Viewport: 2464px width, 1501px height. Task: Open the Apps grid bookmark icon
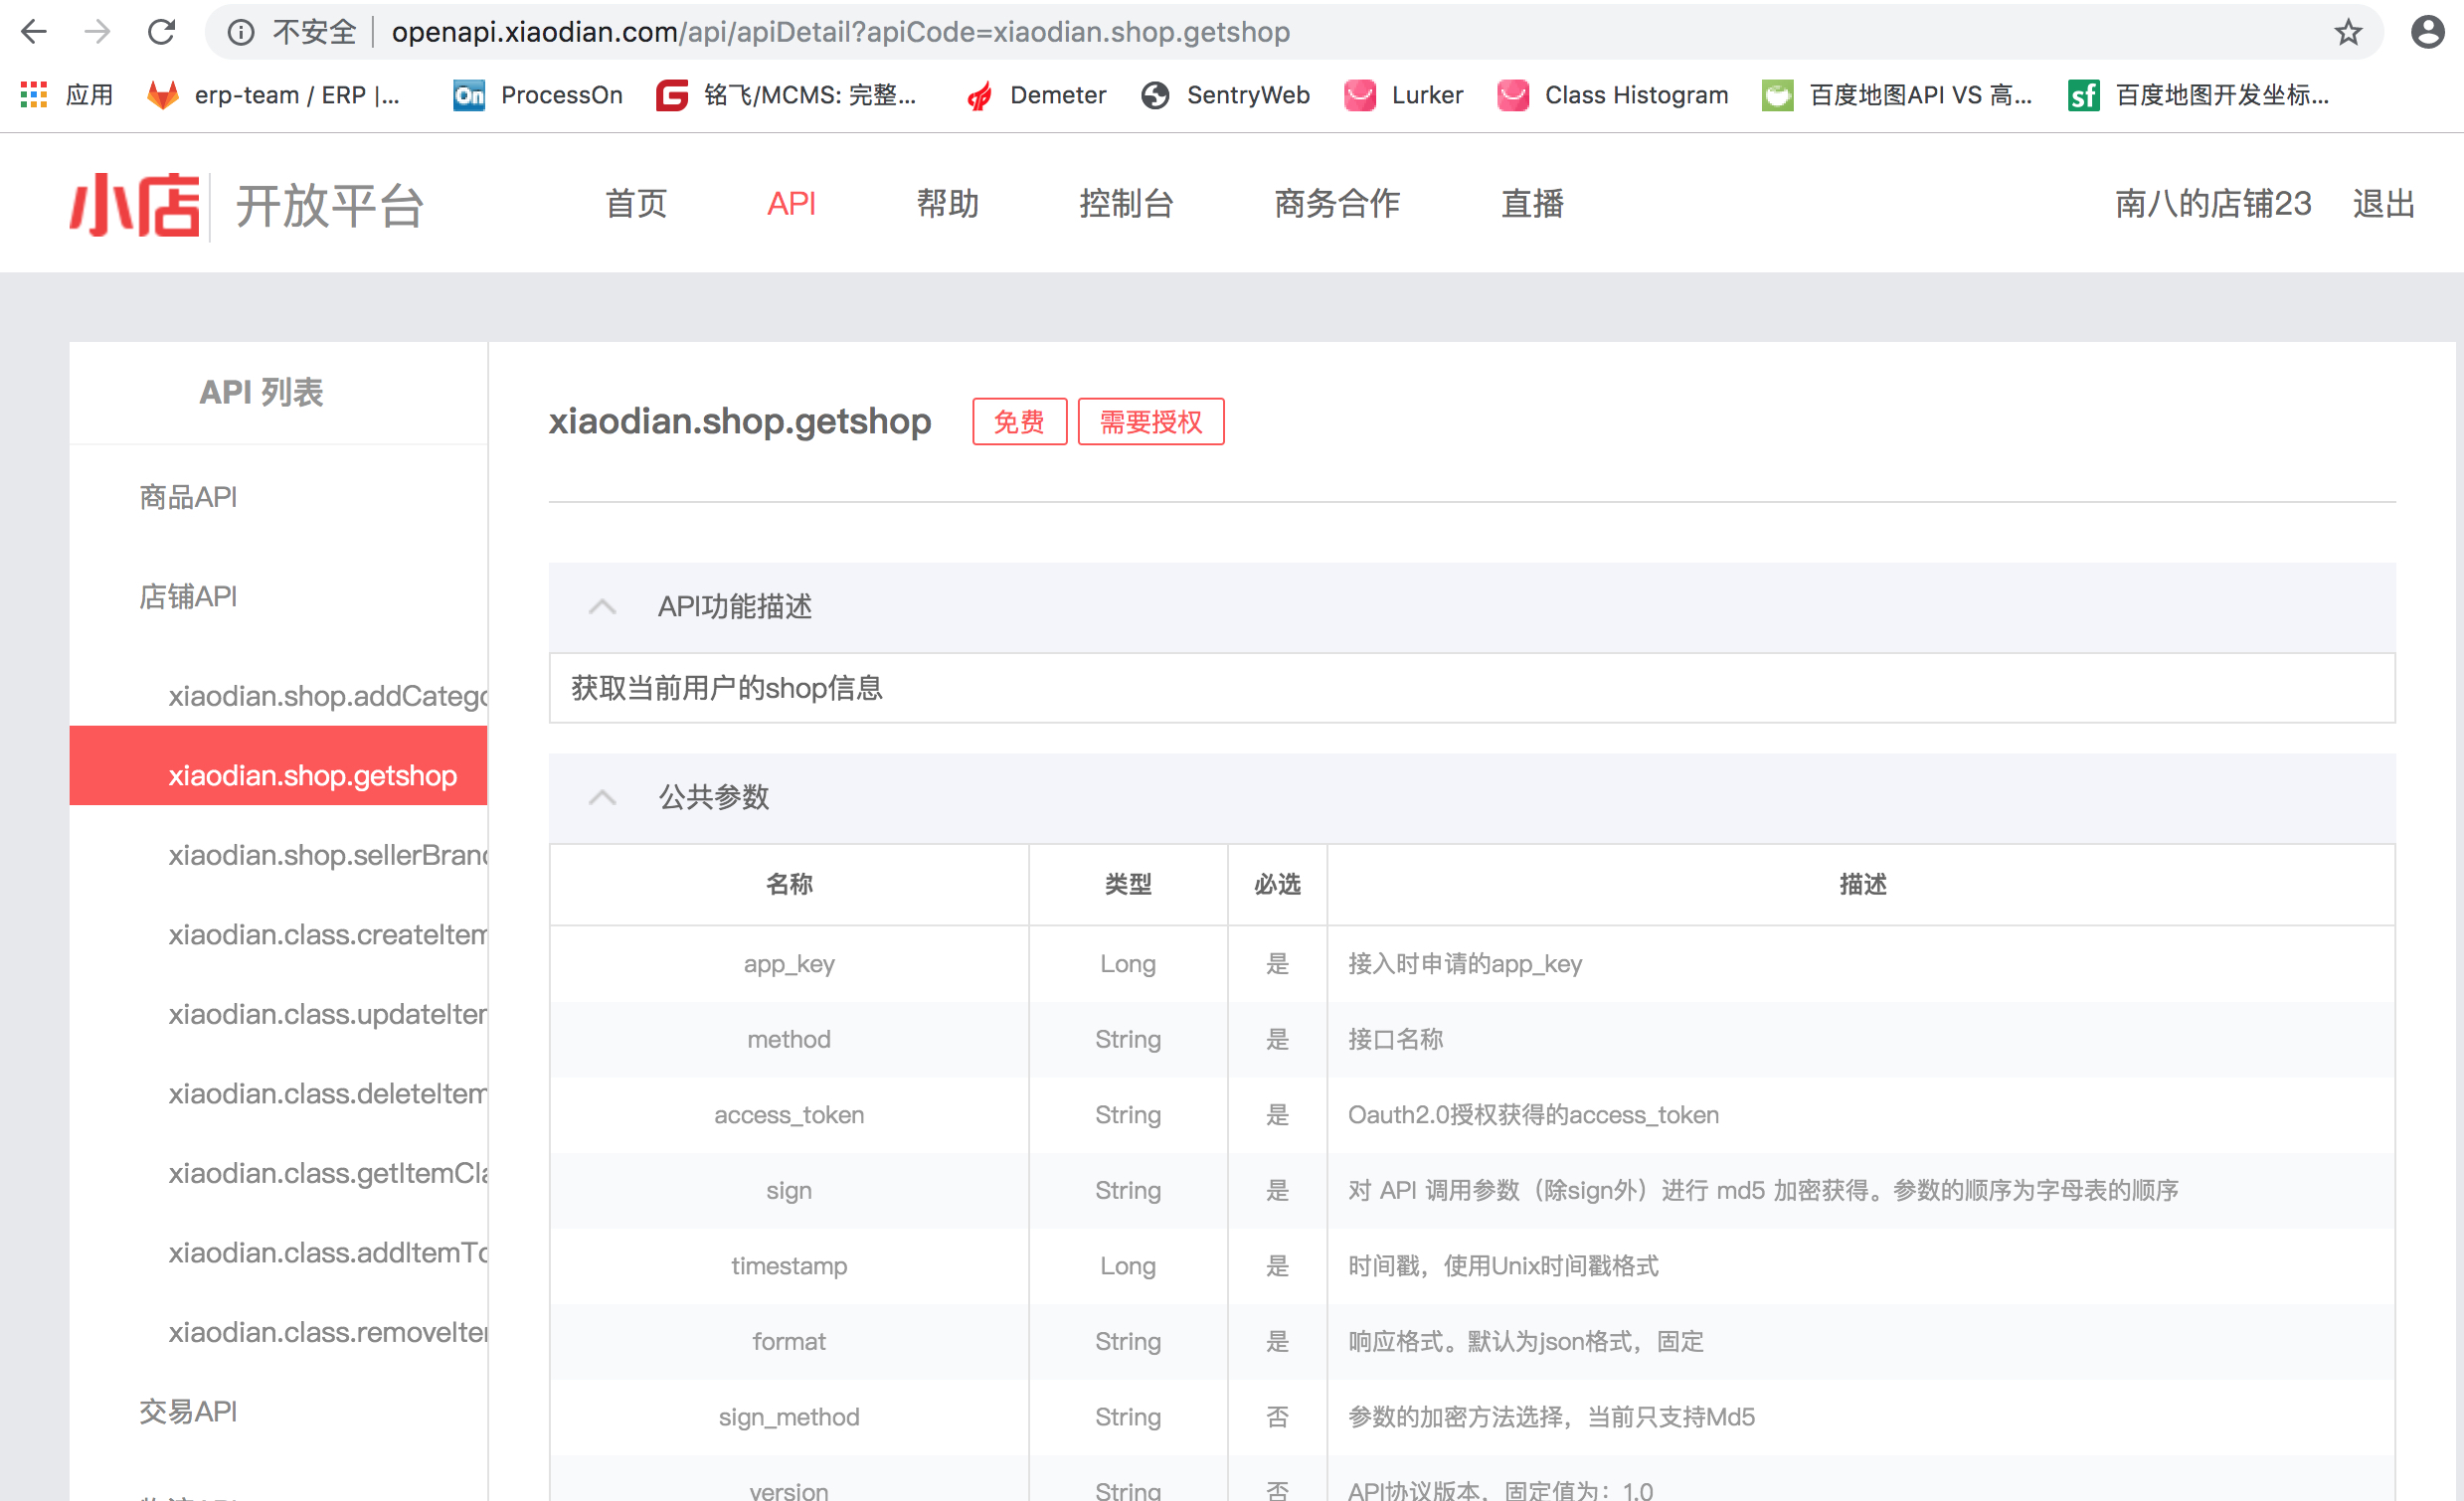click(x=34, y=95)
